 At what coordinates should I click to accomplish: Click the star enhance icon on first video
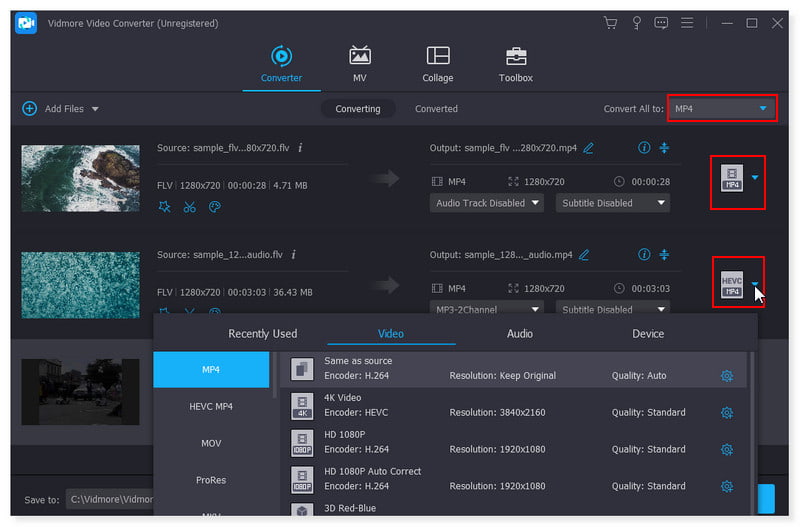[x=164, y=207]
